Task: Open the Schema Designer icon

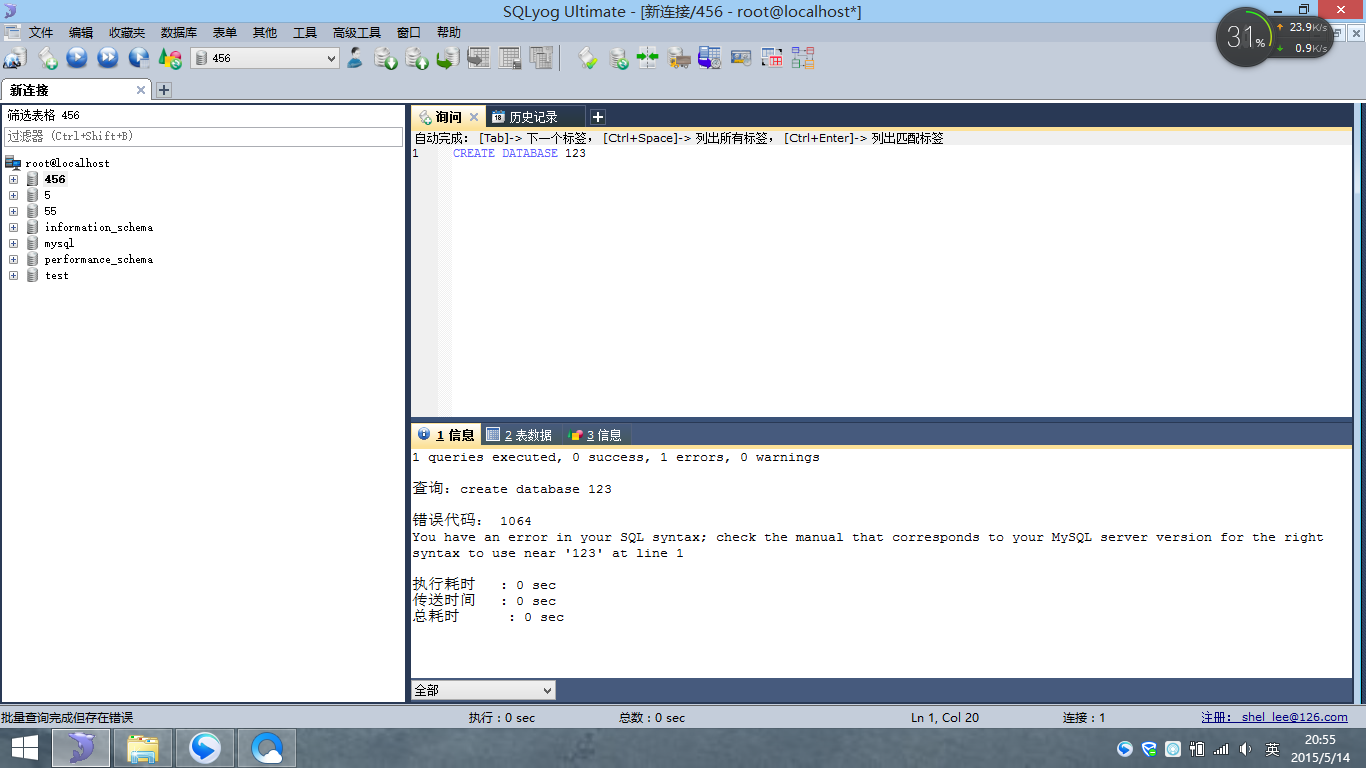Action: (803, 58)
